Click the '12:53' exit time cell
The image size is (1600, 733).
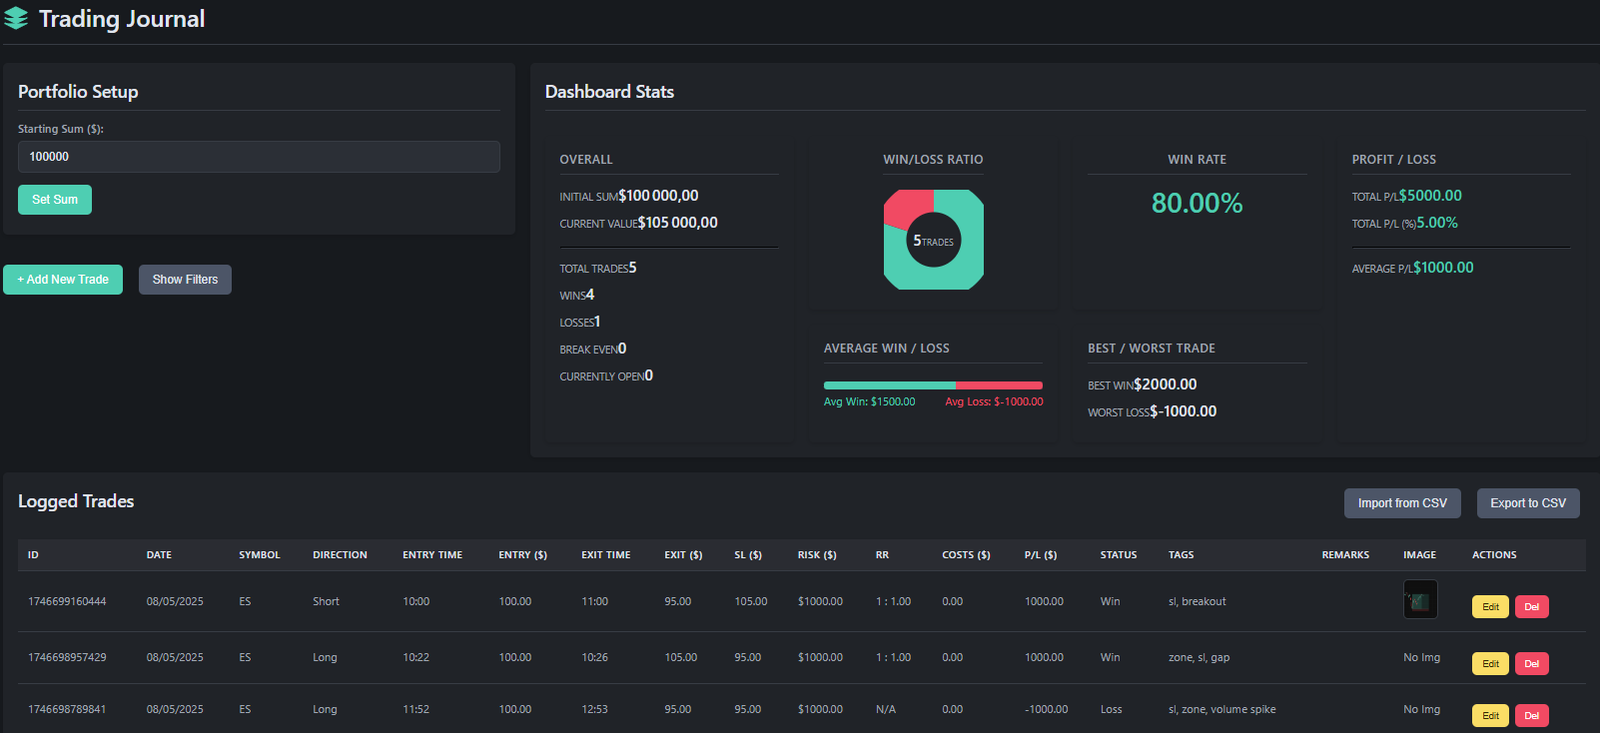(594, 710)
